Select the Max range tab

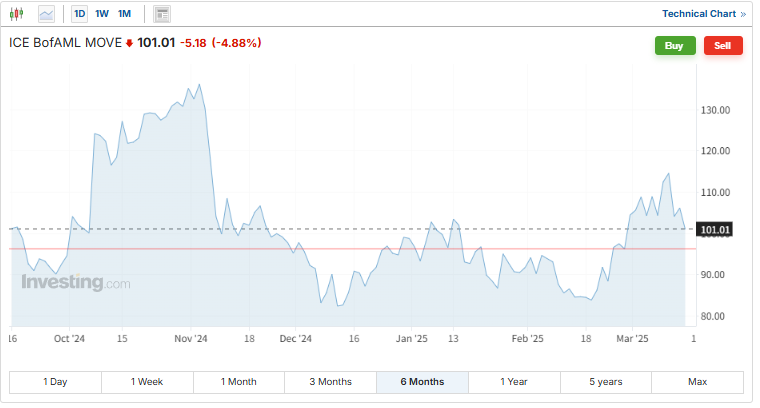tap(697, 382)
